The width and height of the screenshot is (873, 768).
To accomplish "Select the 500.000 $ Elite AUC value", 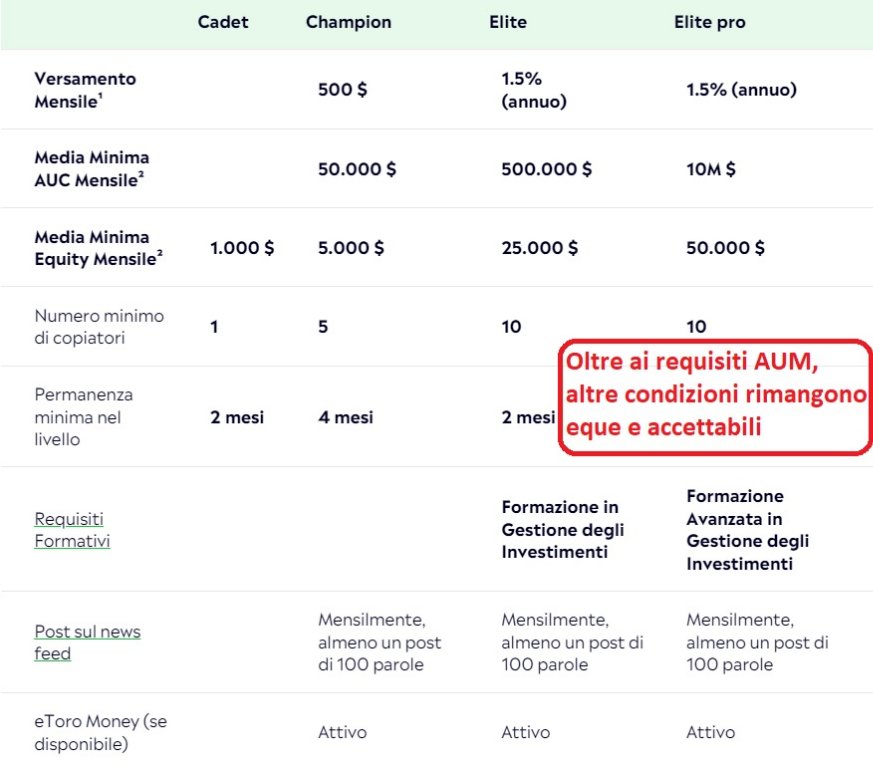I will coord(546,169).
